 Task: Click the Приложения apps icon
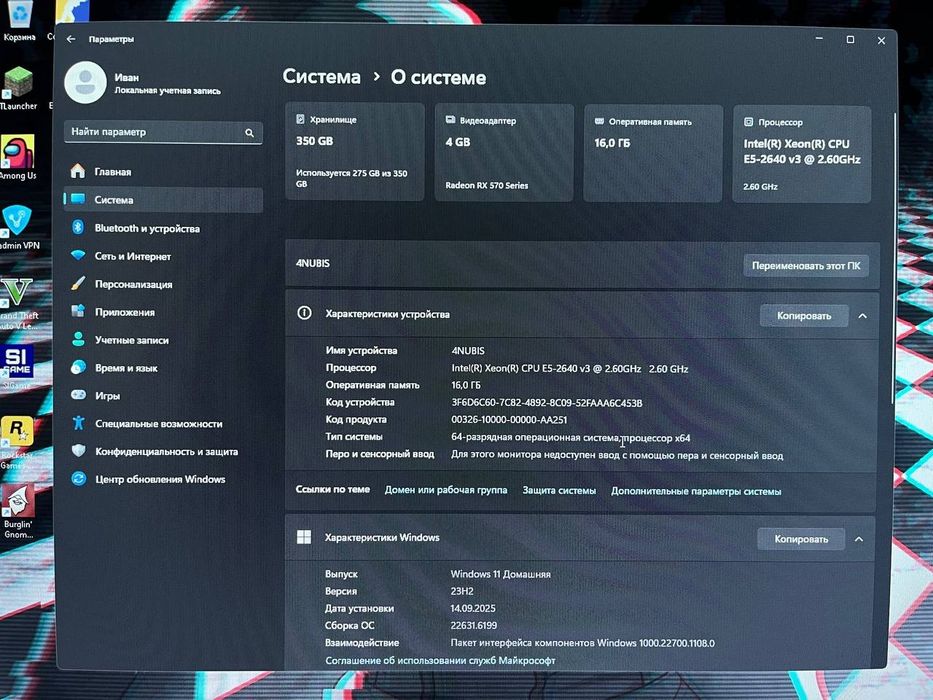[x=78, y=311]
